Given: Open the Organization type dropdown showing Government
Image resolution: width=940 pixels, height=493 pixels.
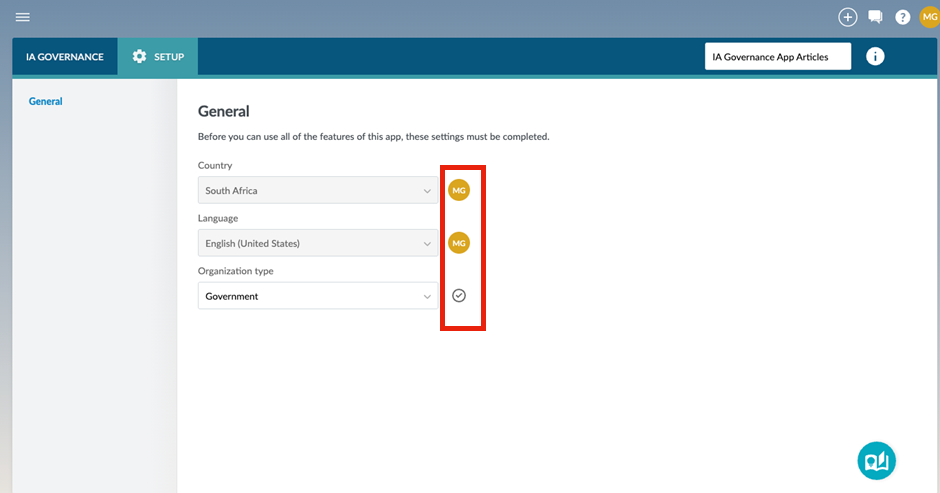Looking at the screenshot, I should (310, 296).
